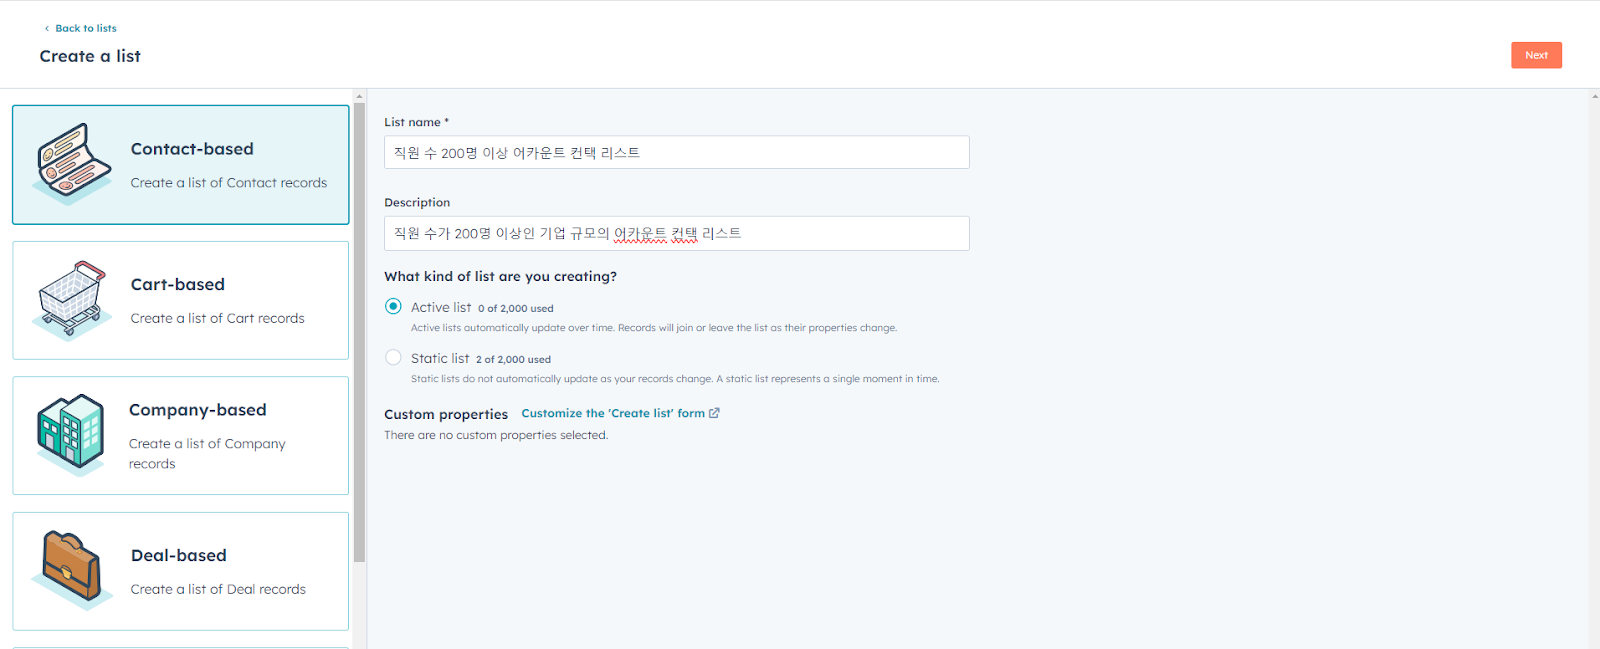Click the Description input field
Viewport: 1600px width, 649px height.
677,233
